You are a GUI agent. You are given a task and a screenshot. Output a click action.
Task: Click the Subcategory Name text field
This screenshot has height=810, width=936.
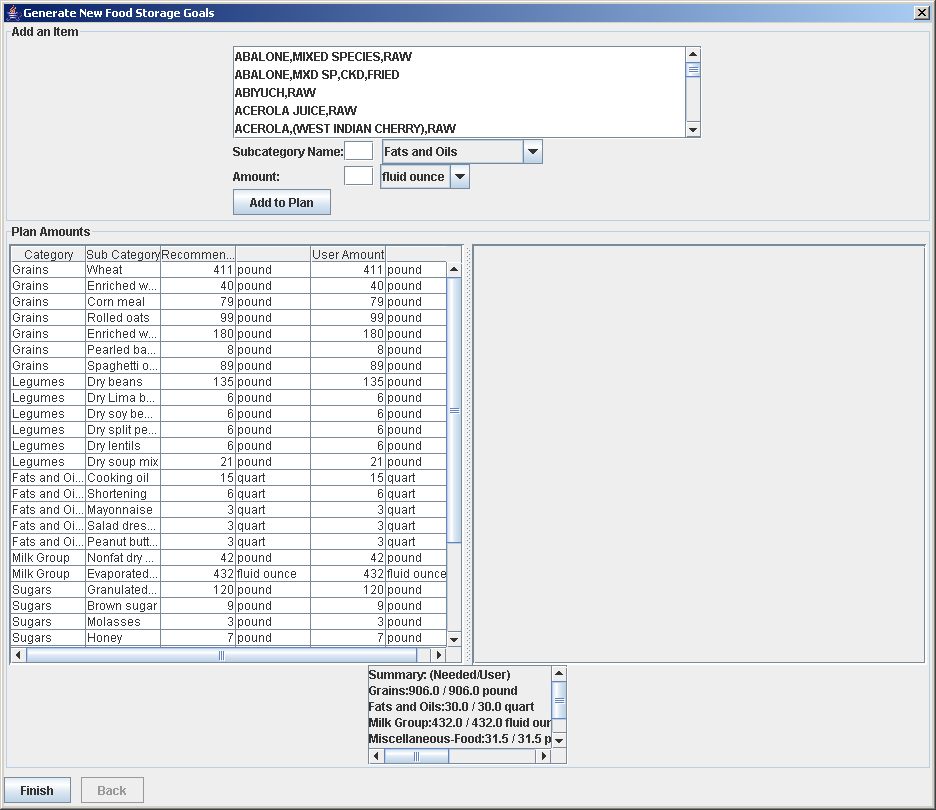[358, 152]
